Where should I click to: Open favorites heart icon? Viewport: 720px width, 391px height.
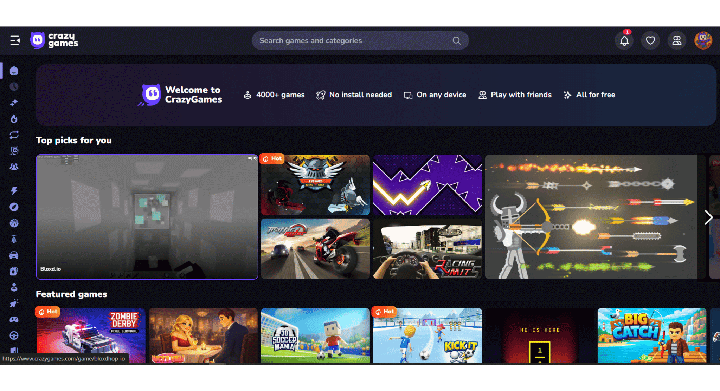650,40
